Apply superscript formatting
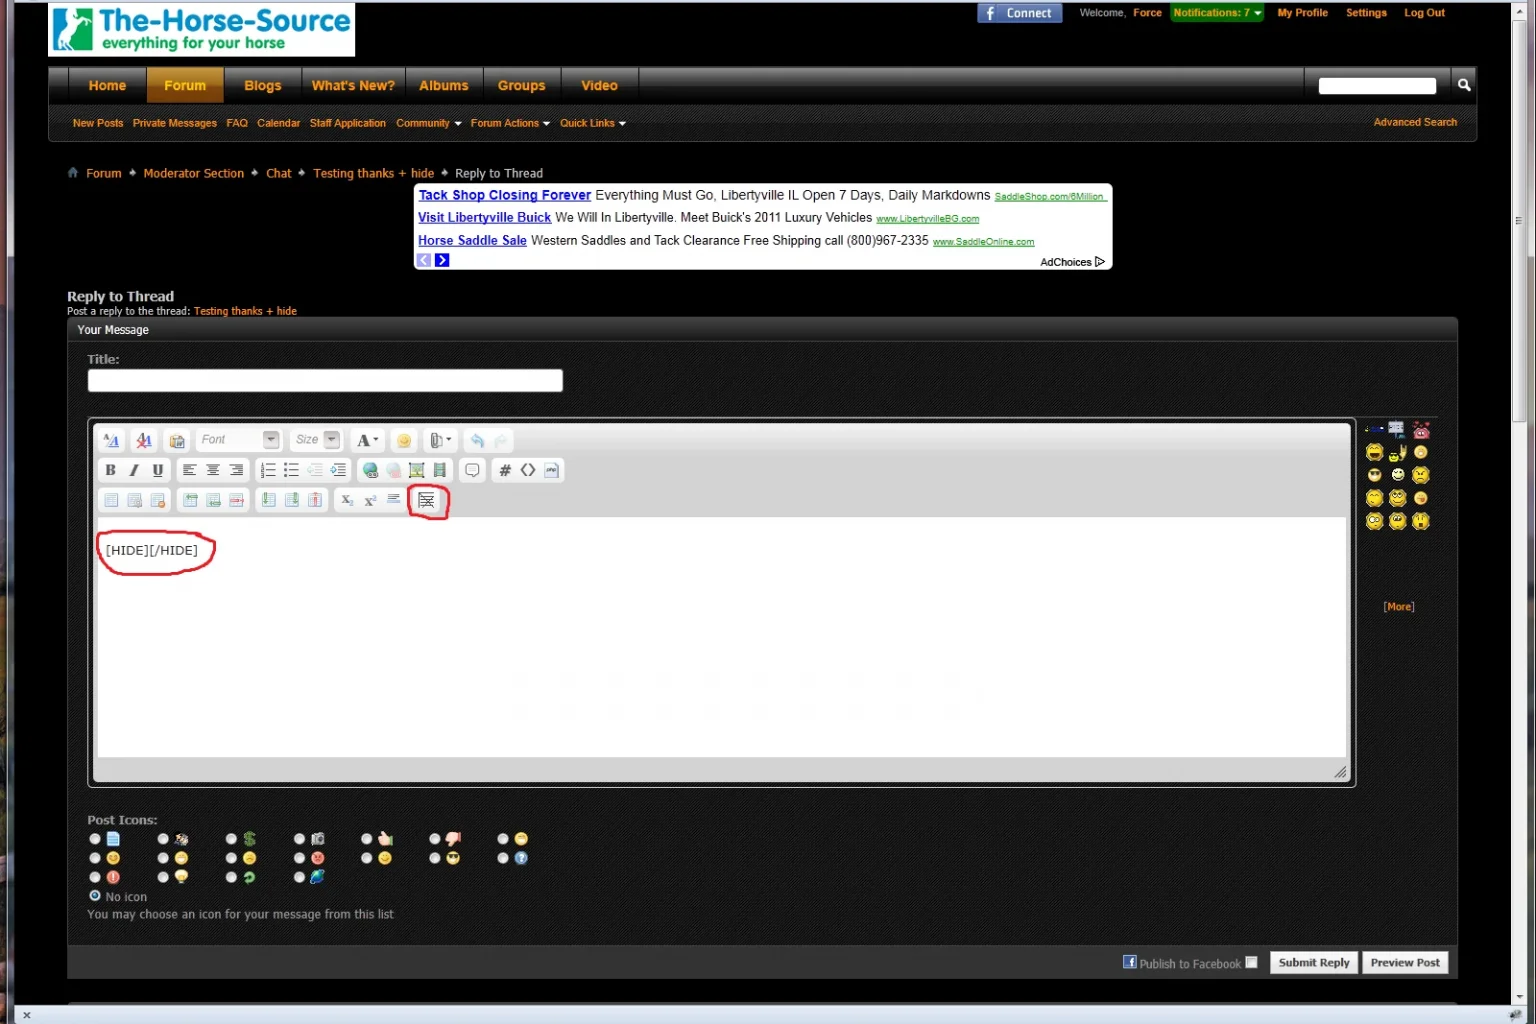1536x1024 pixels. coord(370,500)
